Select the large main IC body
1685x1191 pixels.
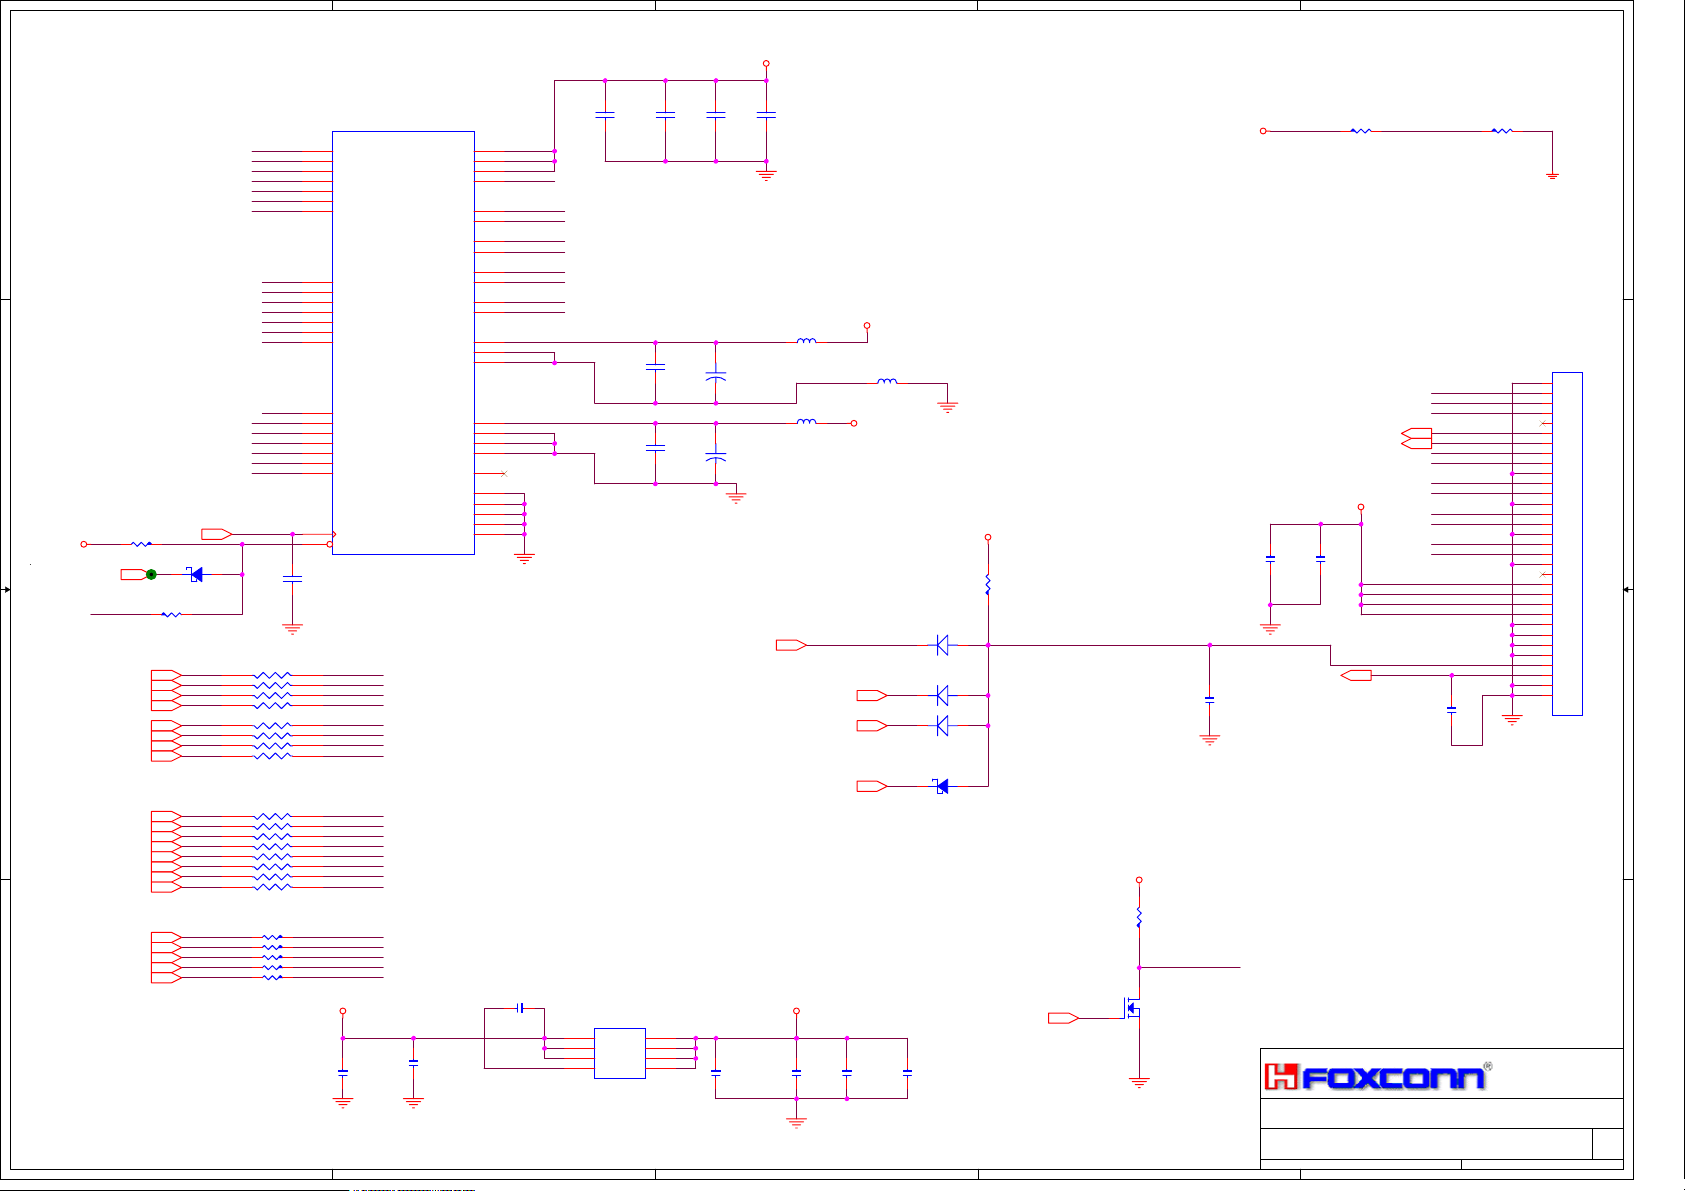pos(403,342)
